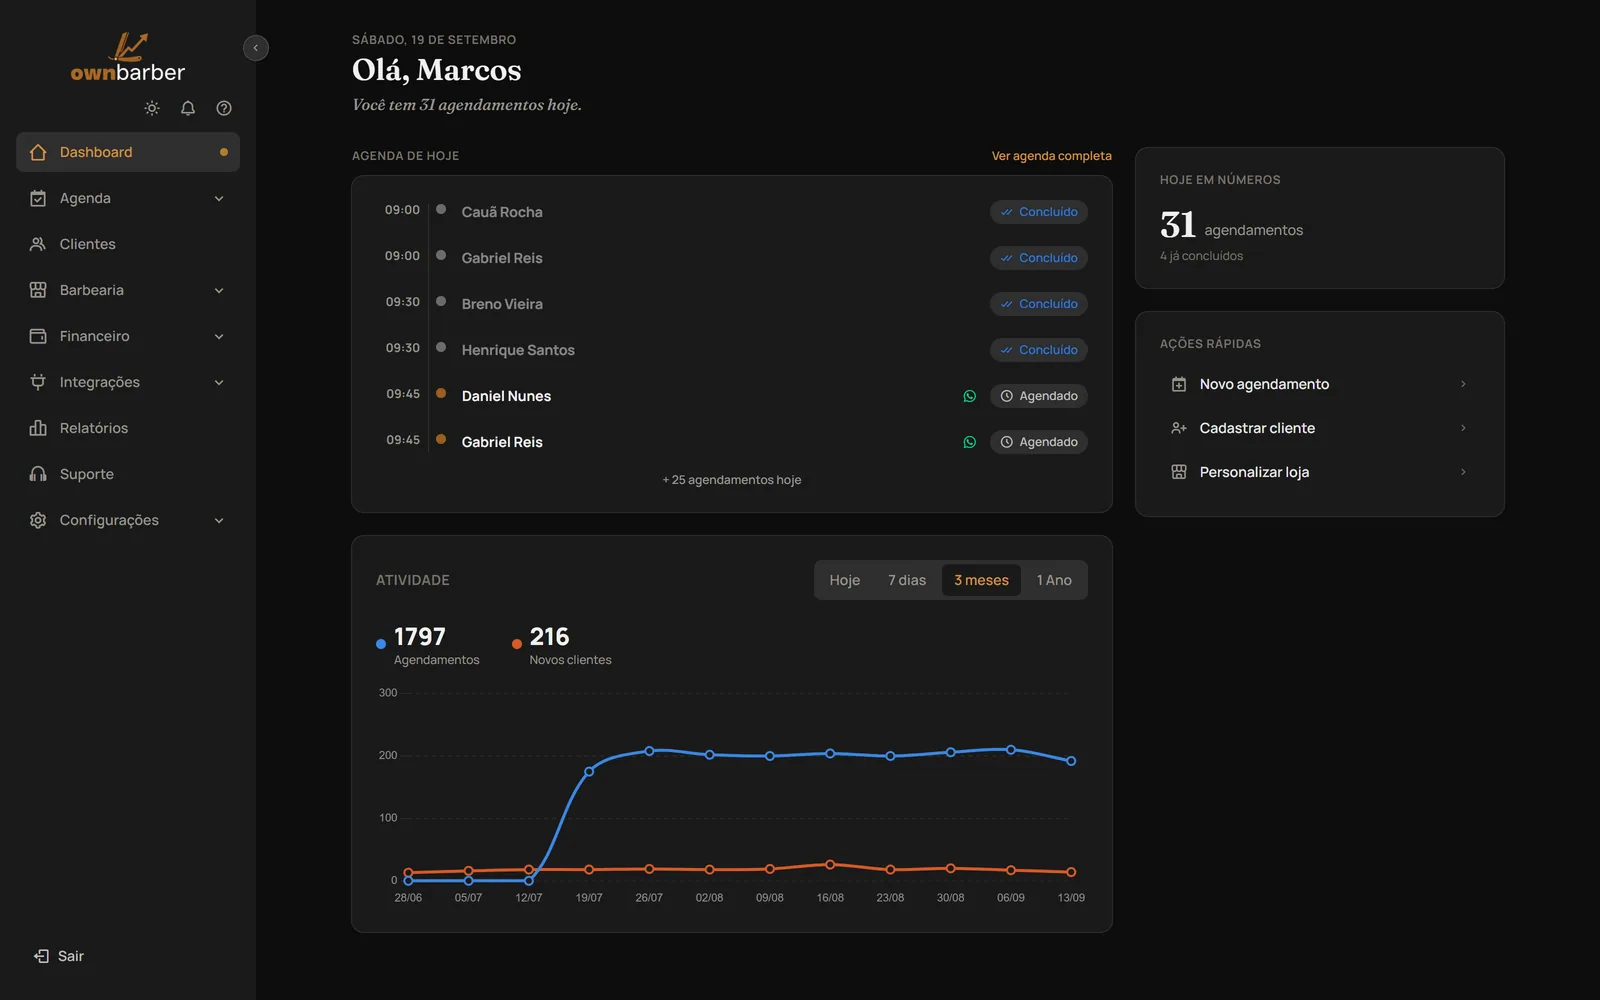Switch activity range to Hoje

[x=845, y=580]
